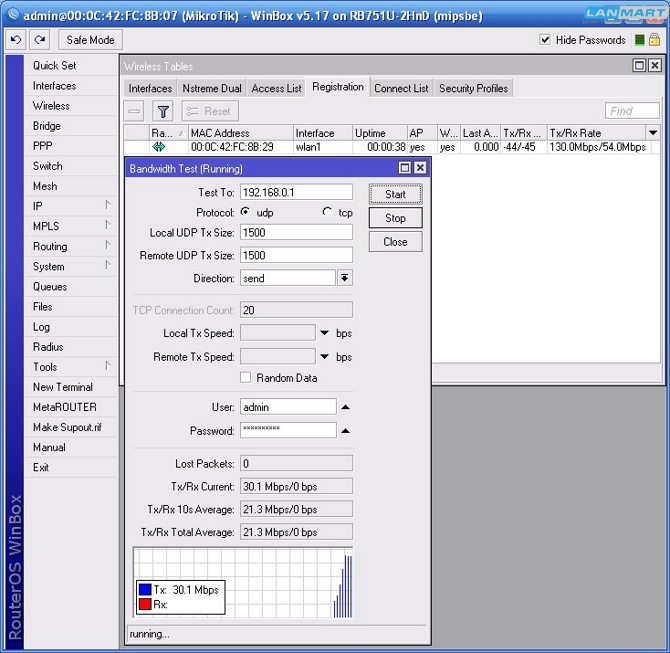670x653 pixels.
Task: Click the blue Tx color swatch in graph legend
Action: 145,590
